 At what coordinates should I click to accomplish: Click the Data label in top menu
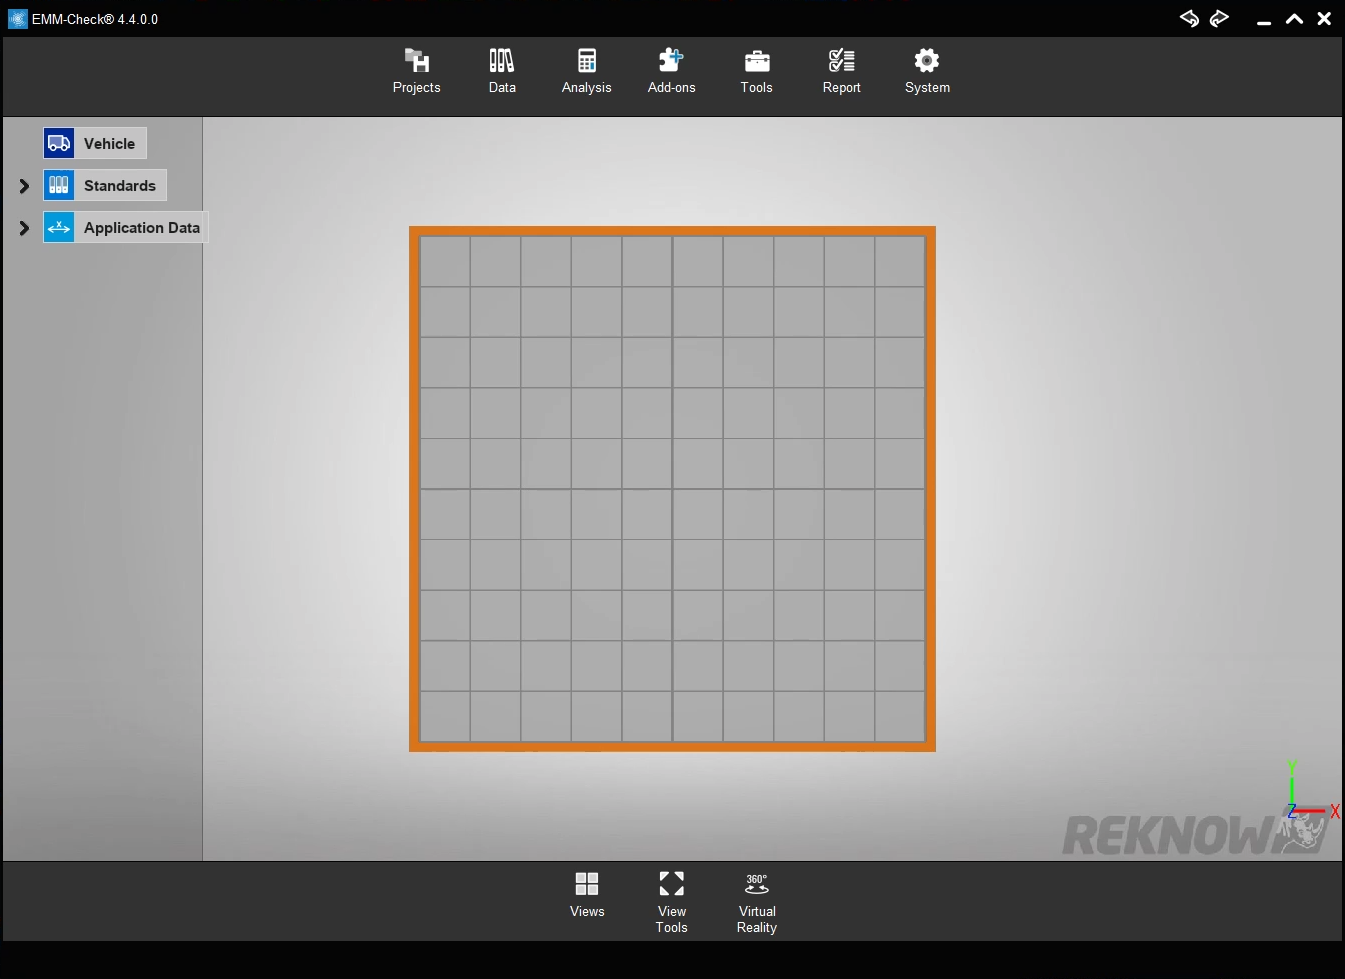502,88
